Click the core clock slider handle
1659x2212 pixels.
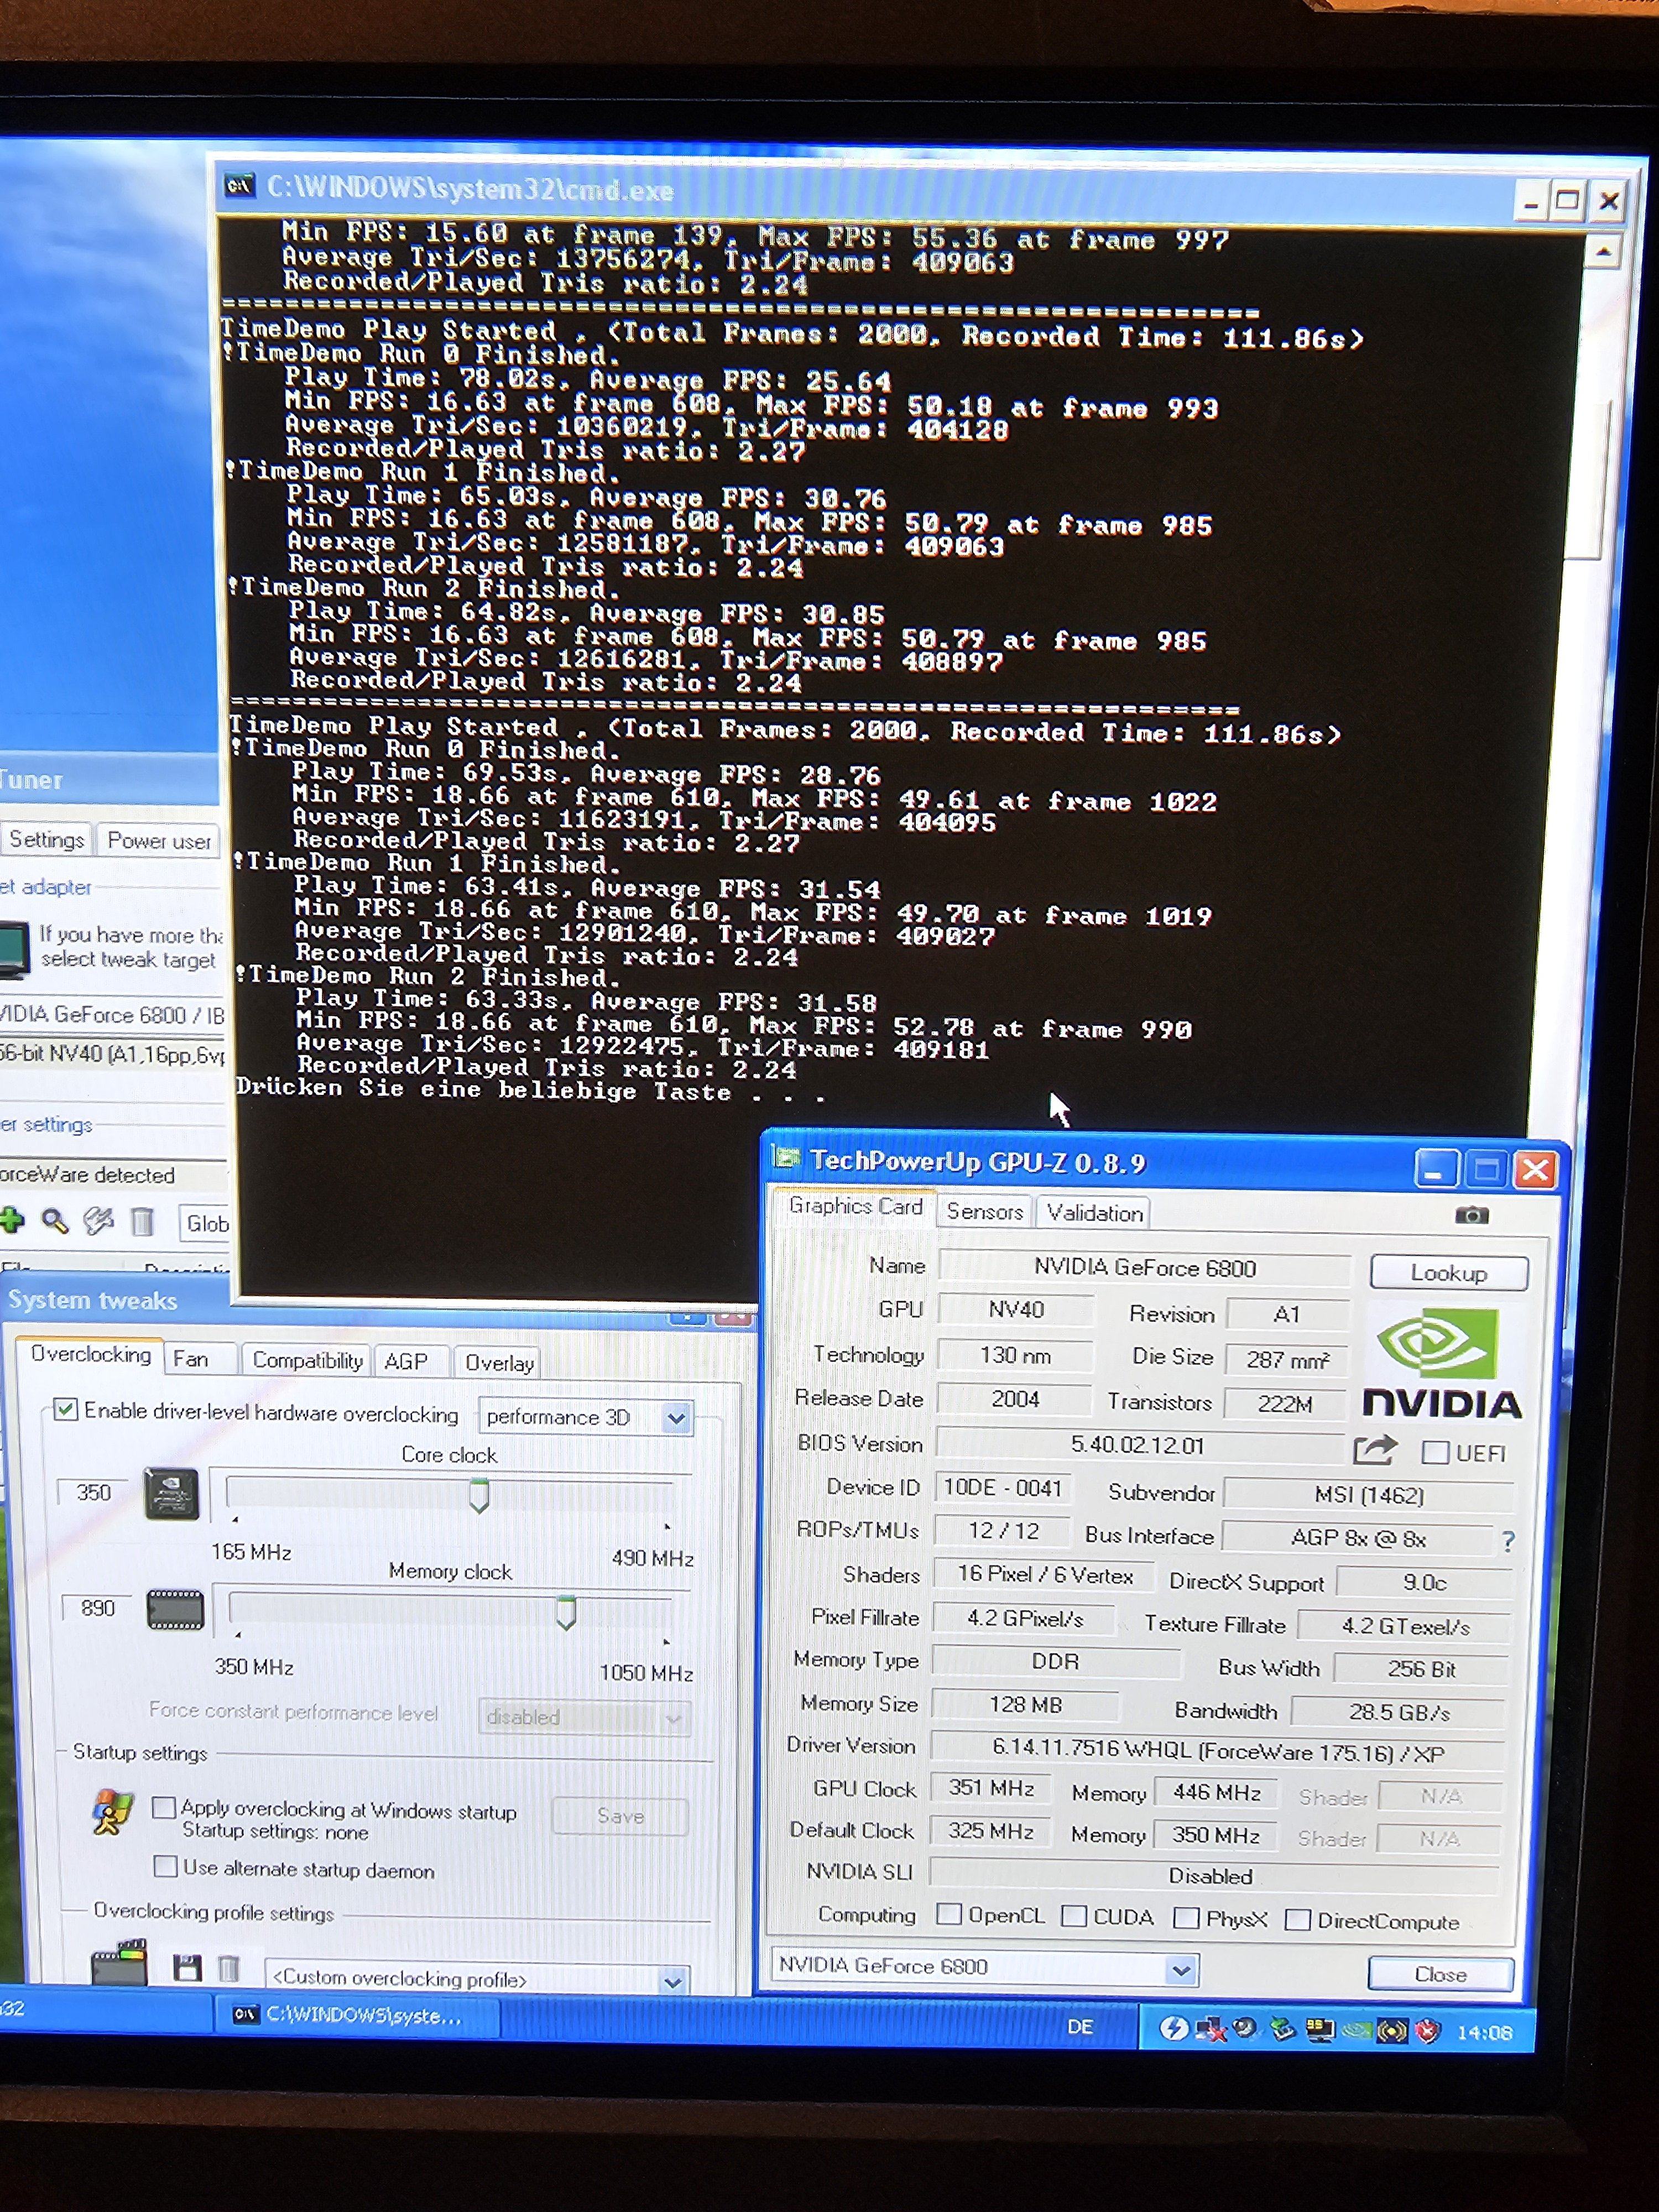(479, 1495)
